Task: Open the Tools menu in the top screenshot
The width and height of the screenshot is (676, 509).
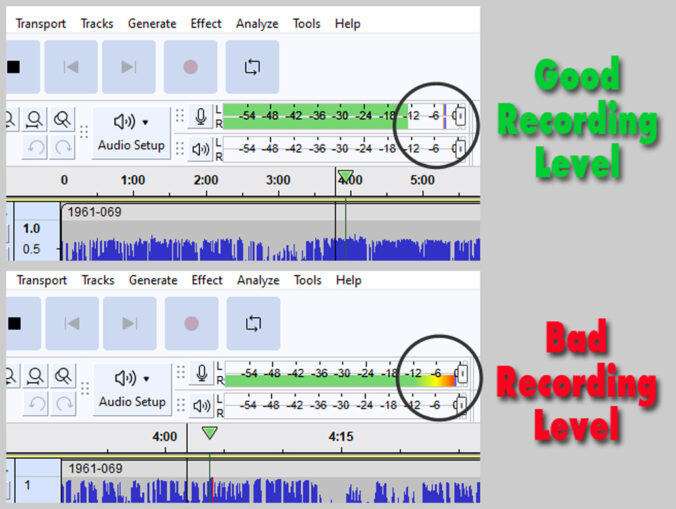Action: click(307, 23)
